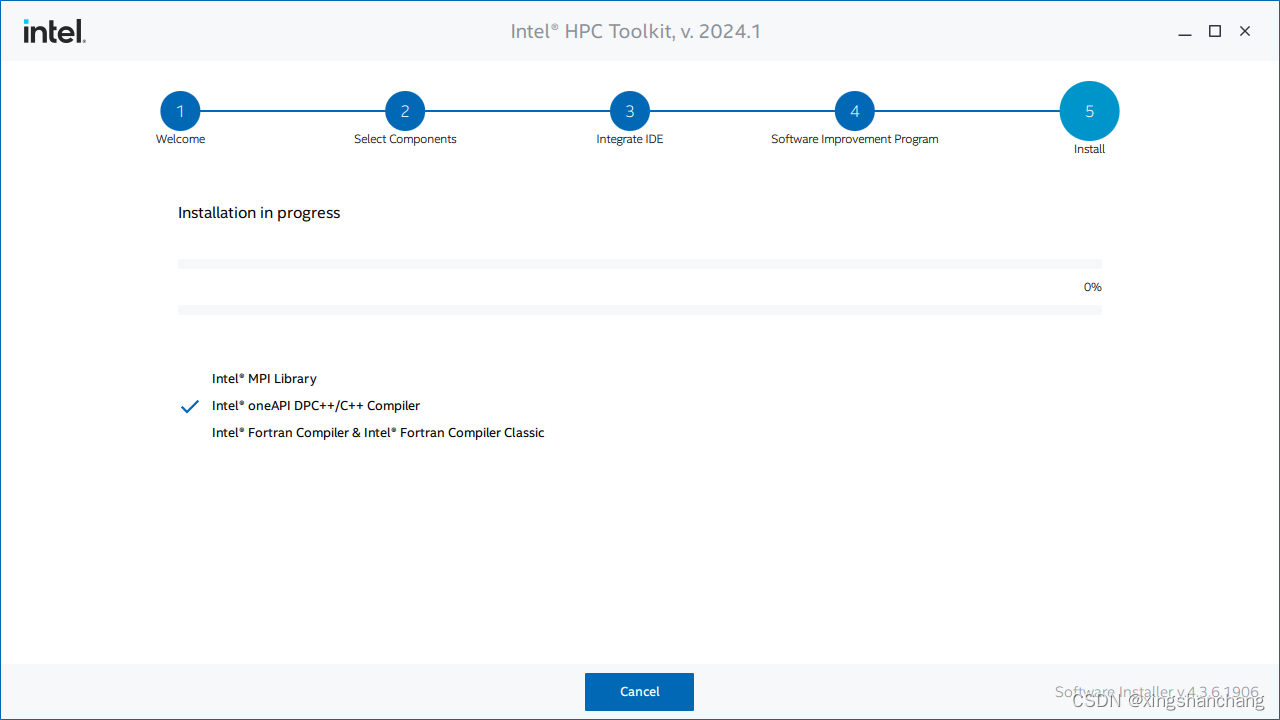1280x720 pixels.
Task: Go to step 2 Select Components circle
Action: [405, 111]
